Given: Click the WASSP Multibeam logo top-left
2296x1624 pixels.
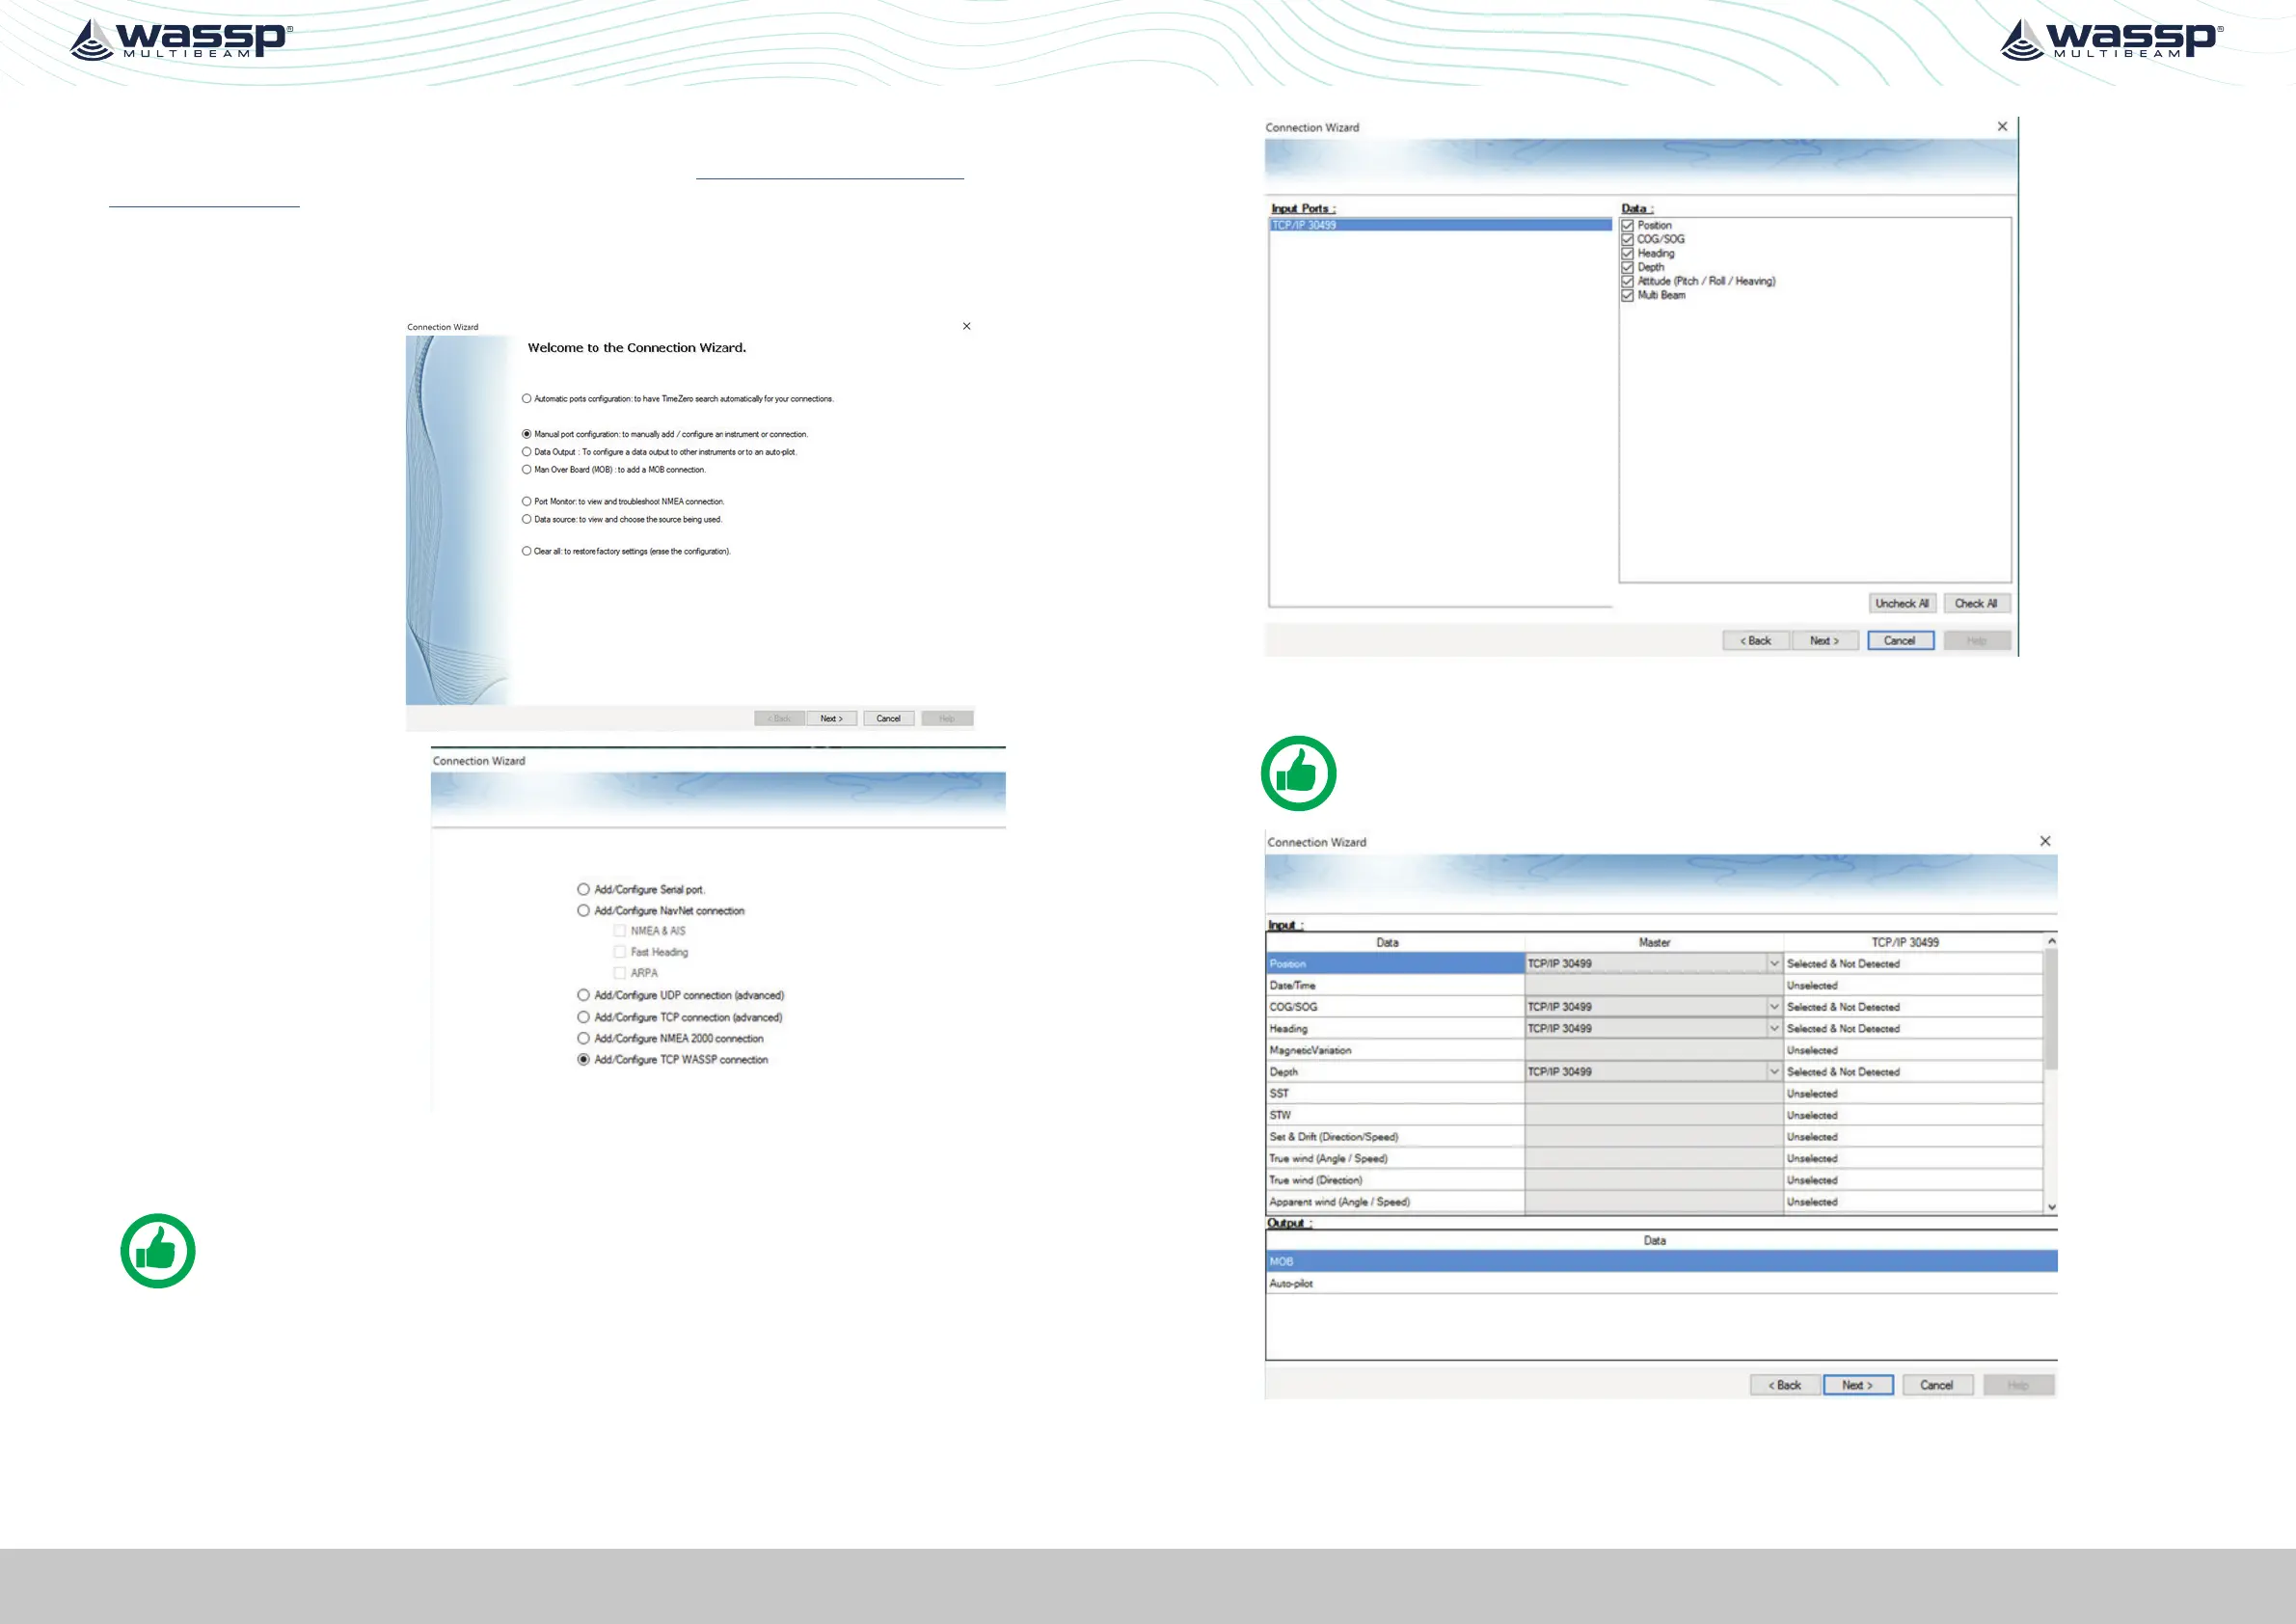Looking at the screenshot, I should (180, 40).
